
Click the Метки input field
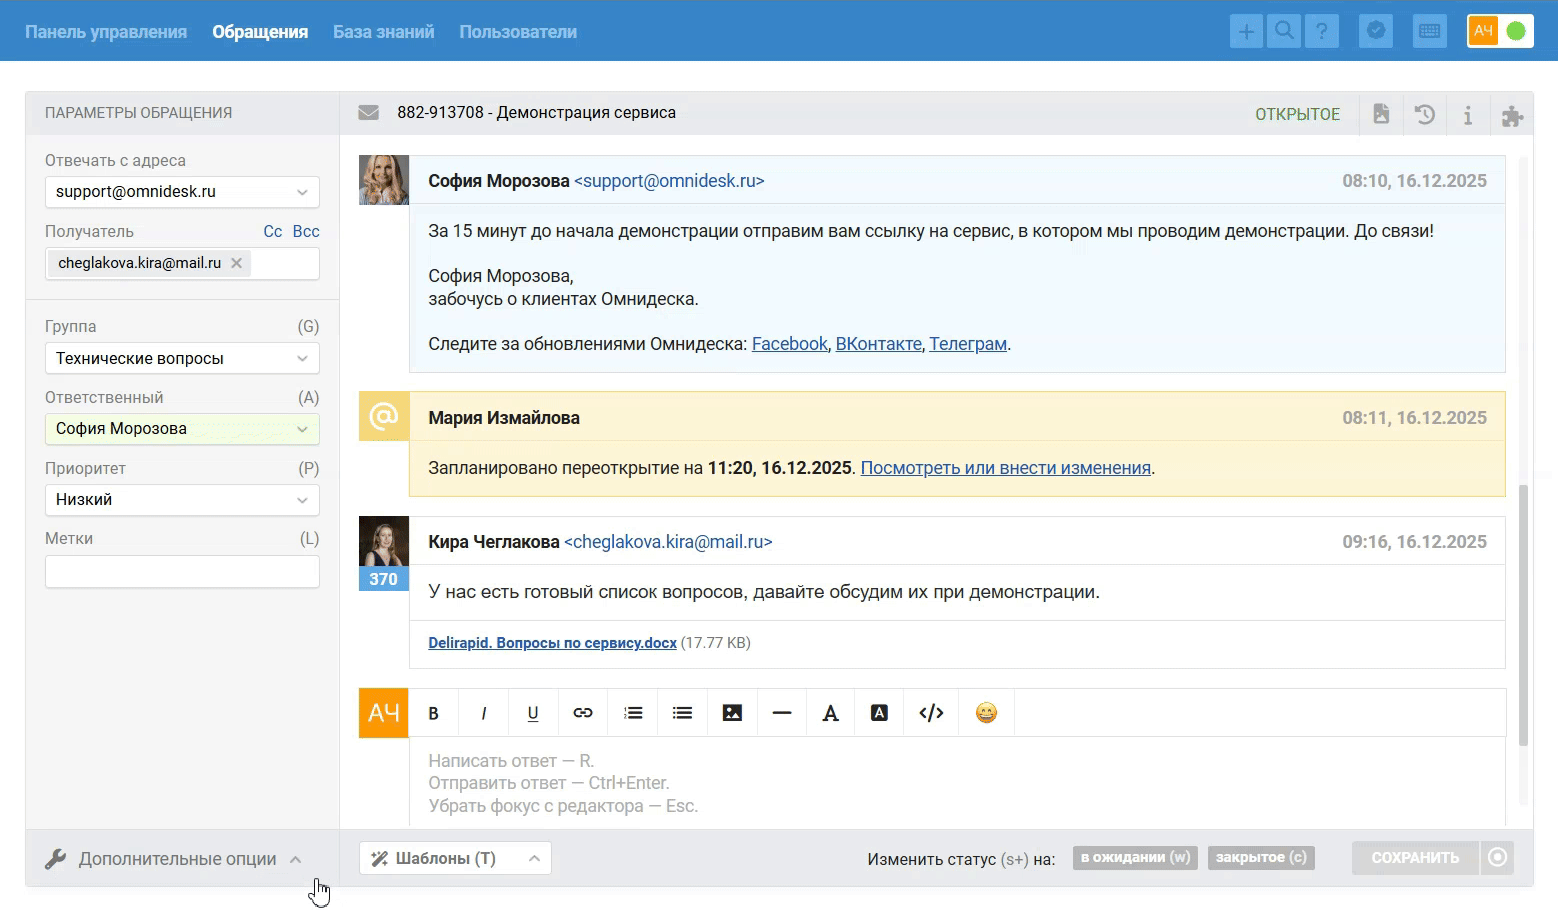(x=182, y=572)
